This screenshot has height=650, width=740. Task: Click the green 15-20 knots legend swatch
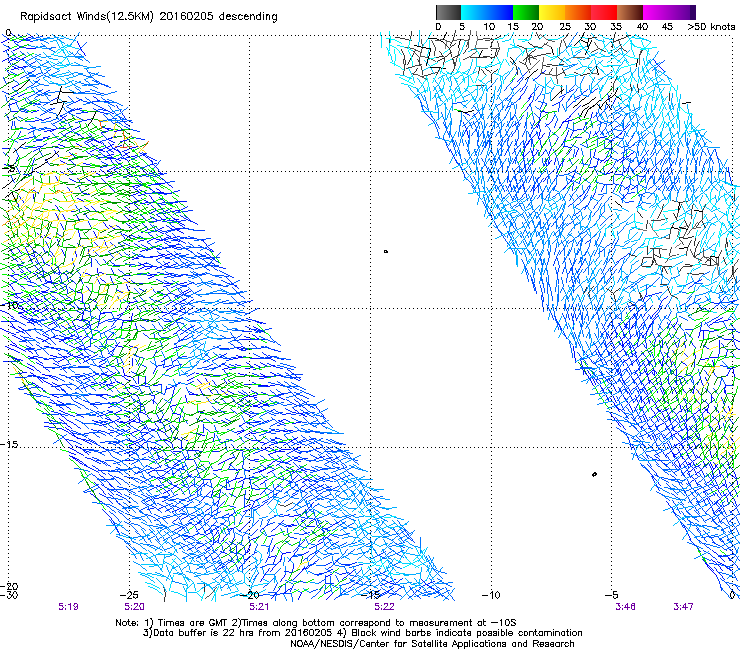[x=526, y=12]
